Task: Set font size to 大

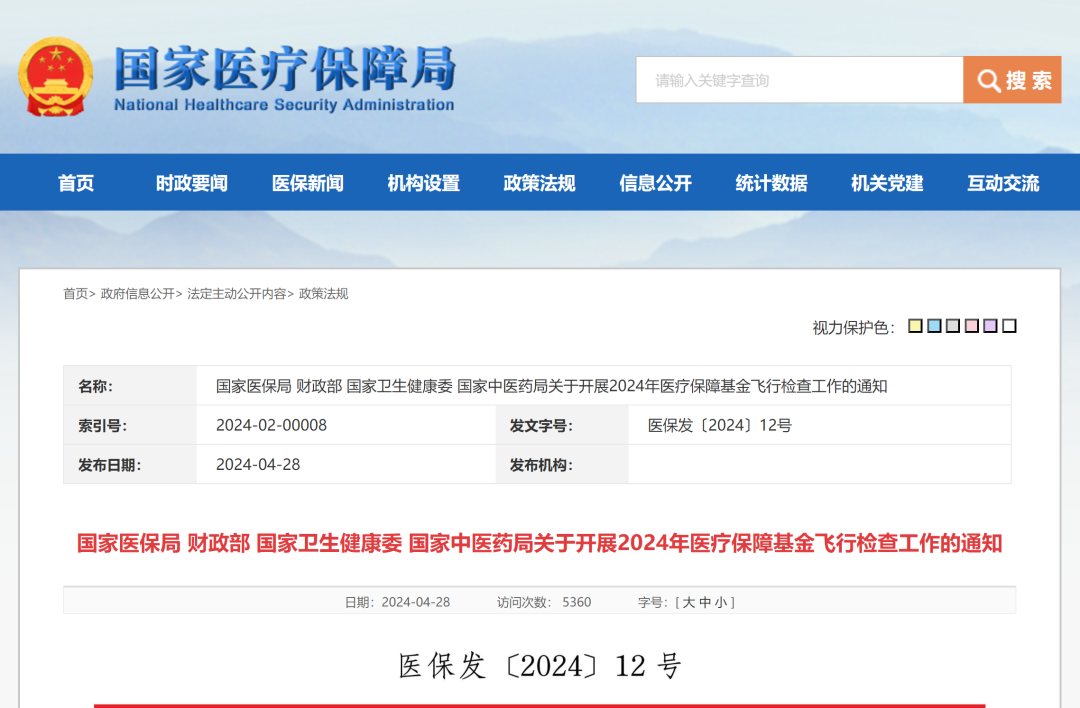Action: point(688,603)
